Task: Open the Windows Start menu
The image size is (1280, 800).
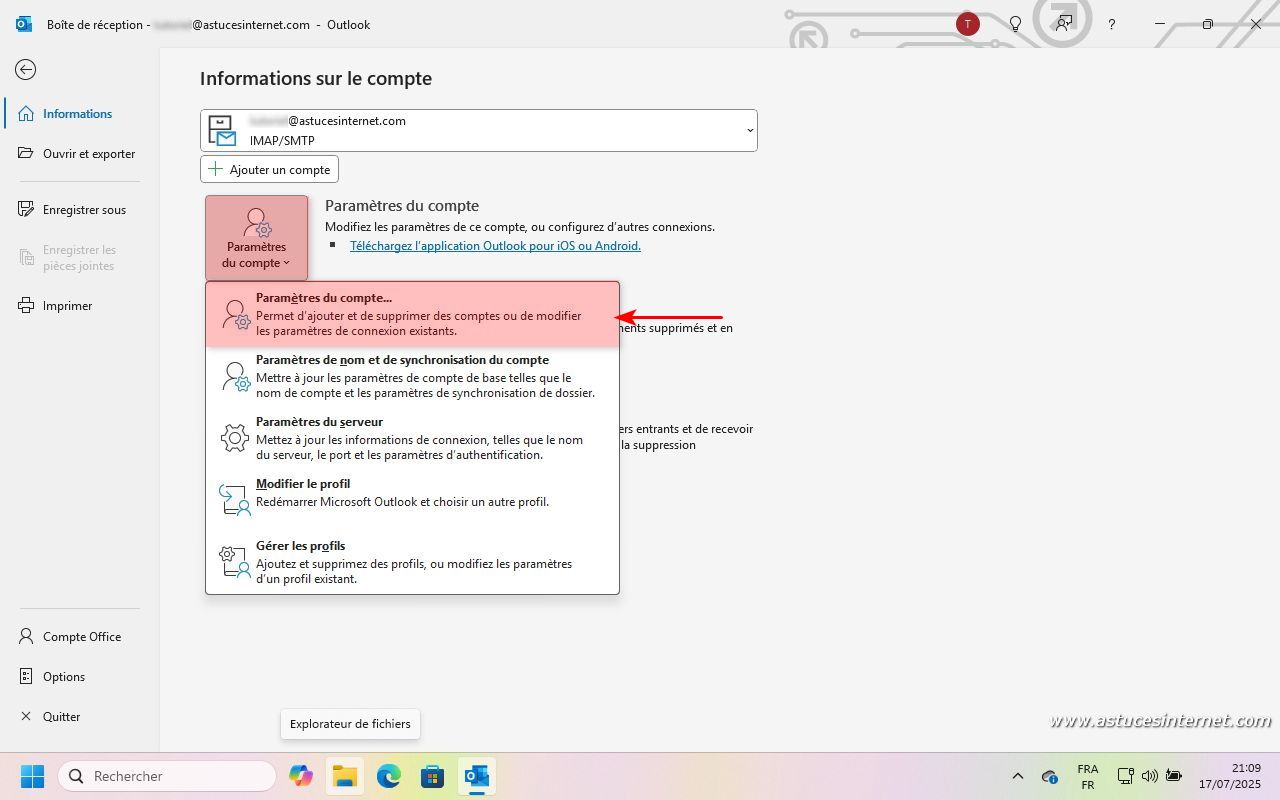Action: 32,776
